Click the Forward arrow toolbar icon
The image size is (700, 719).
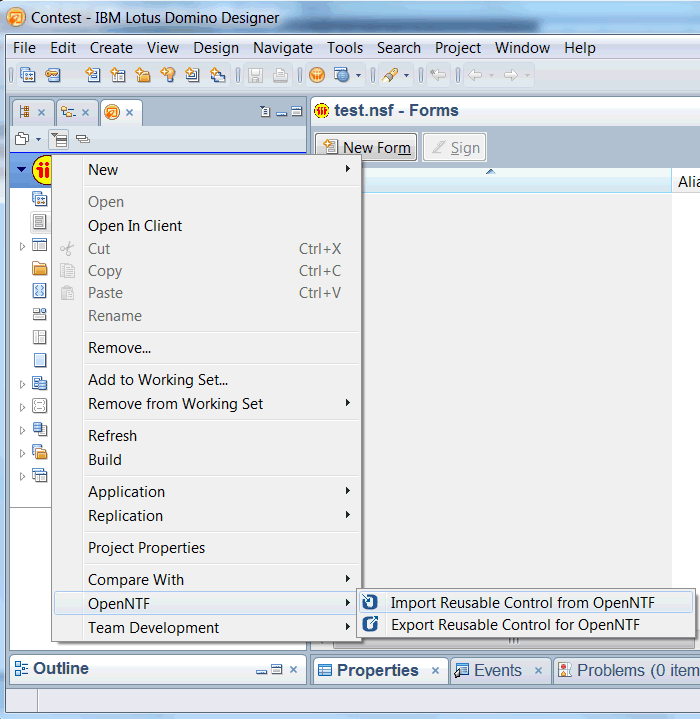[511, 75]
